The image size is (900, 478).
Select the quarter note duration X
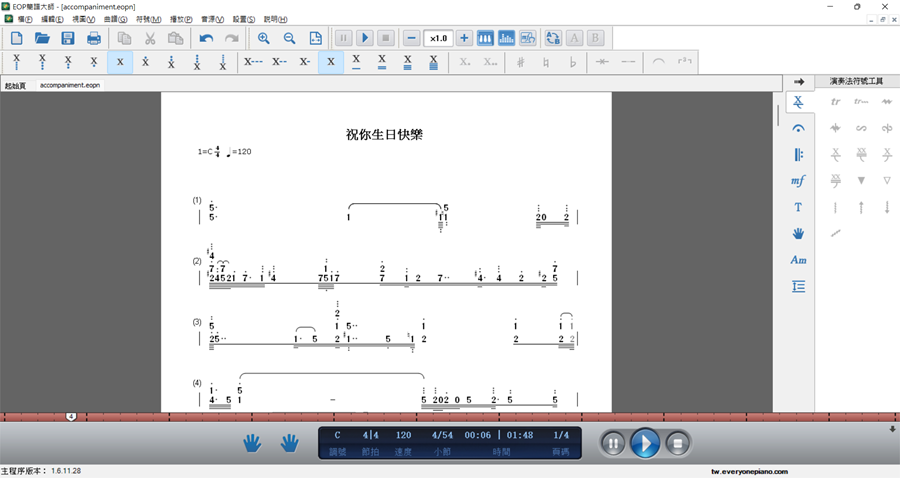(x=331, y=62)
